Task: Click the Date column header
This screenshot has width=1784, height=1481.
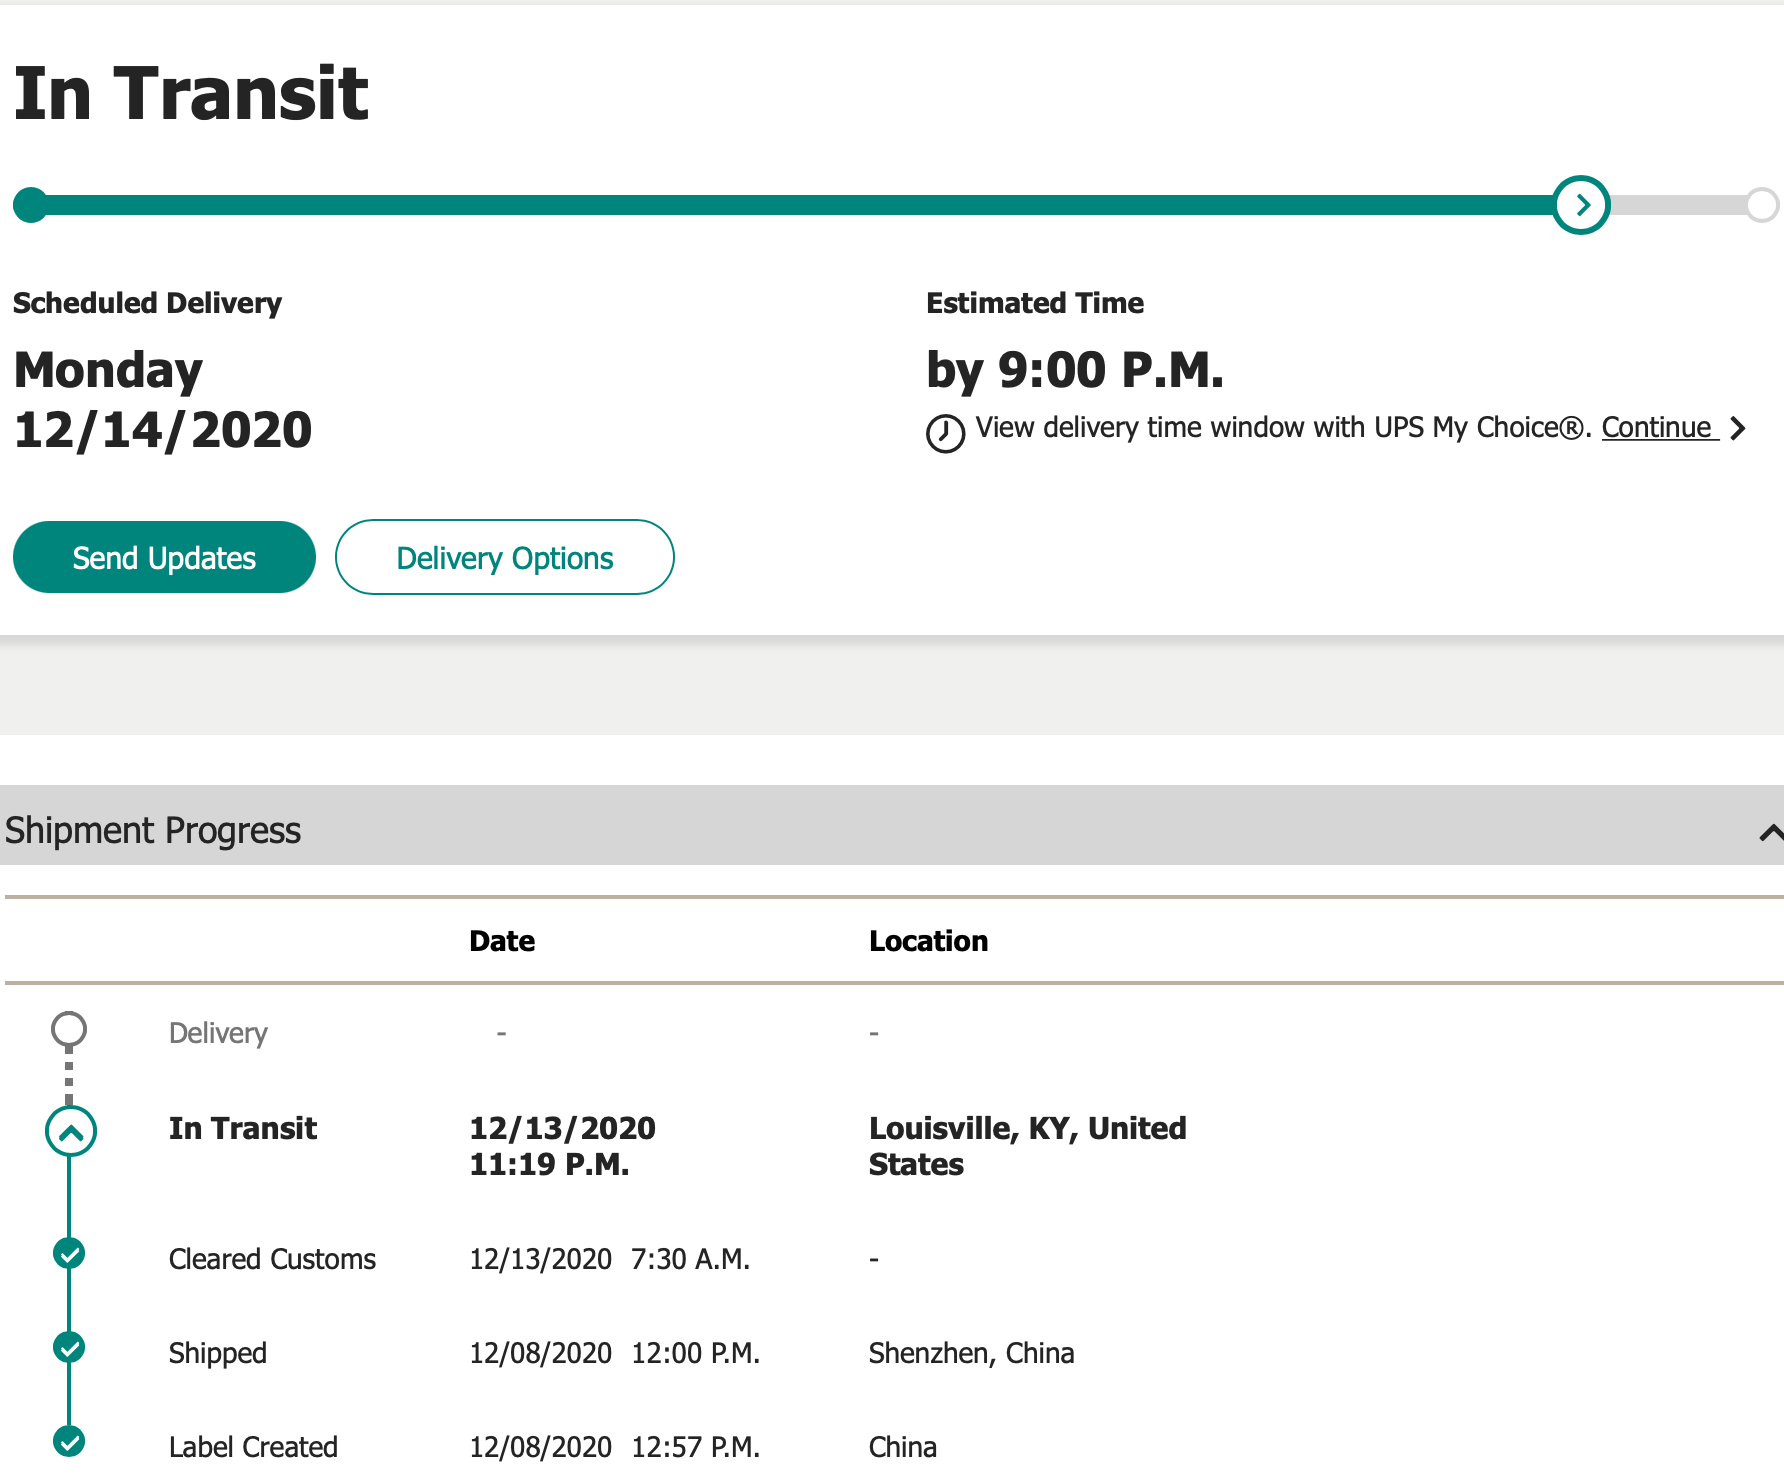Action: point(502,941)
